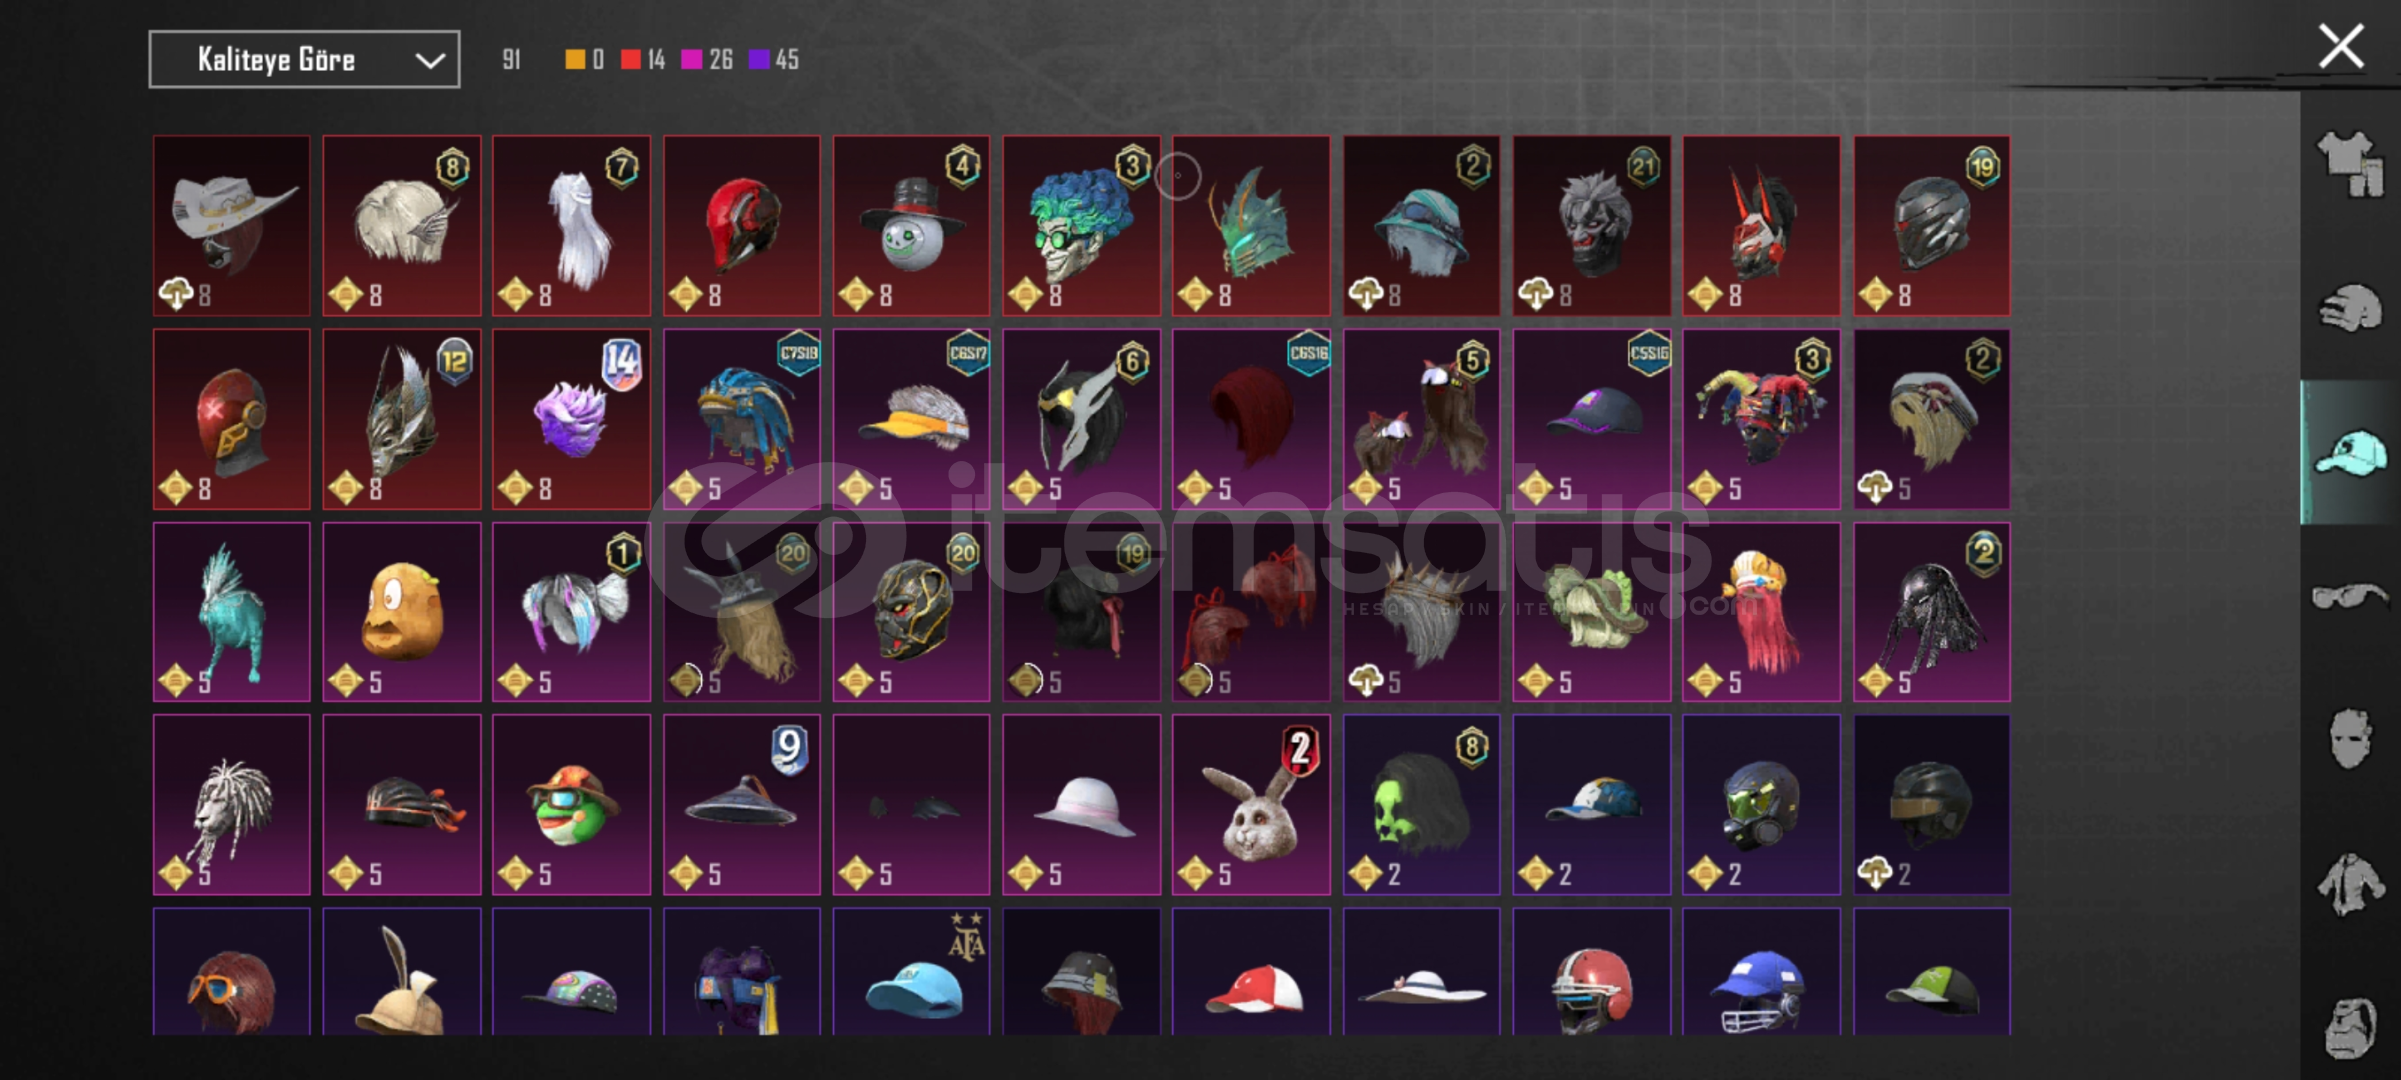Open the face mask category icon
The image size is (2401, 1080).
click(2349, 739)
